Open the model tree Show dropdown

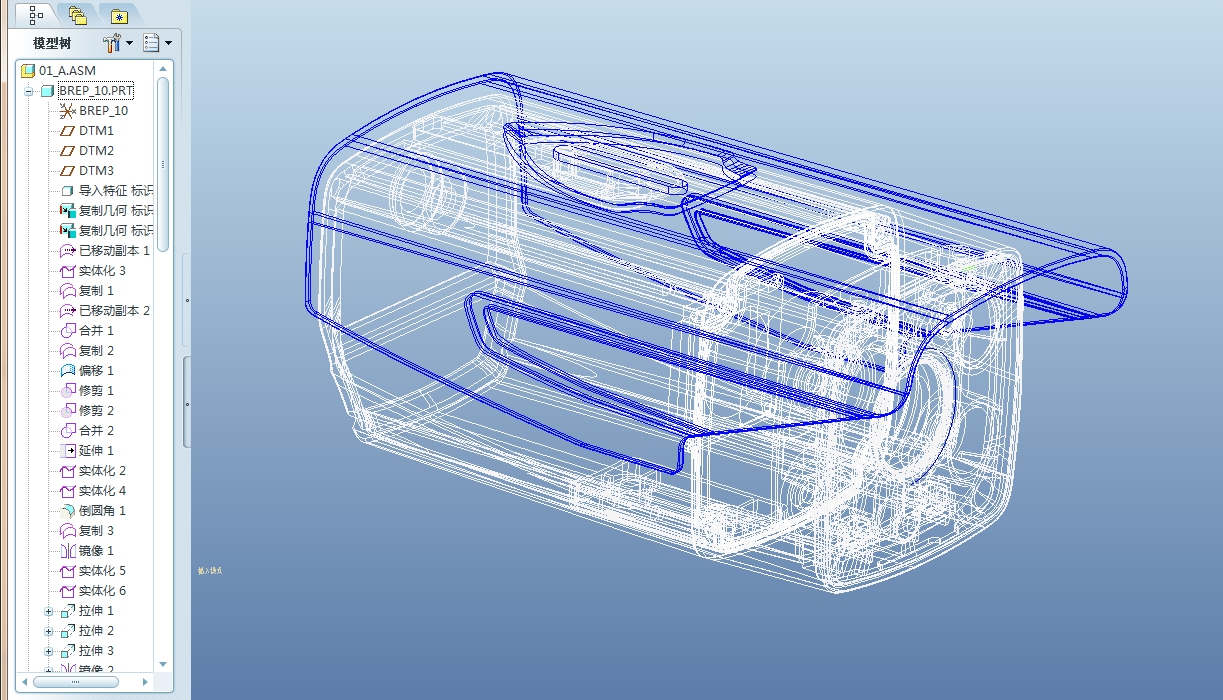pyautogui.click(x=157, y=43)
